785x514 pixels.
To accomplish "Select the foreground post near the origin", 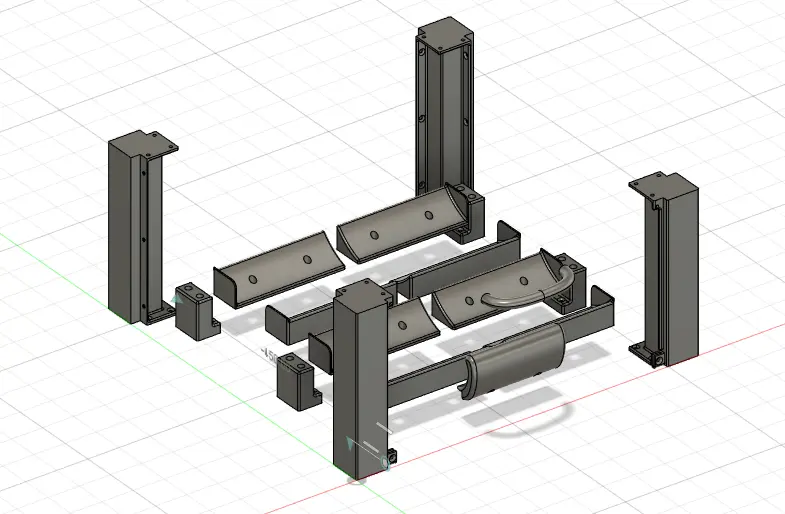I will 359,380.
